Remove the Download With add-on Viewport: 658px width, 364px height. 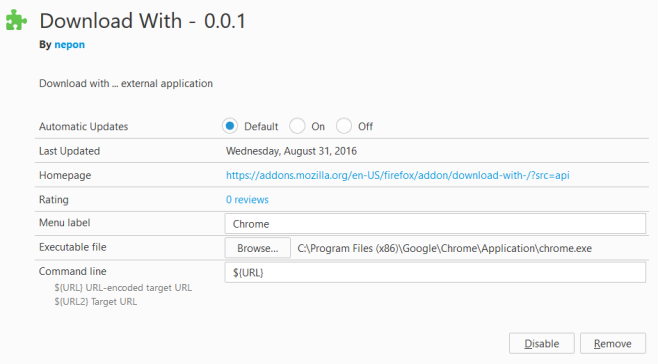click(613, 343)
